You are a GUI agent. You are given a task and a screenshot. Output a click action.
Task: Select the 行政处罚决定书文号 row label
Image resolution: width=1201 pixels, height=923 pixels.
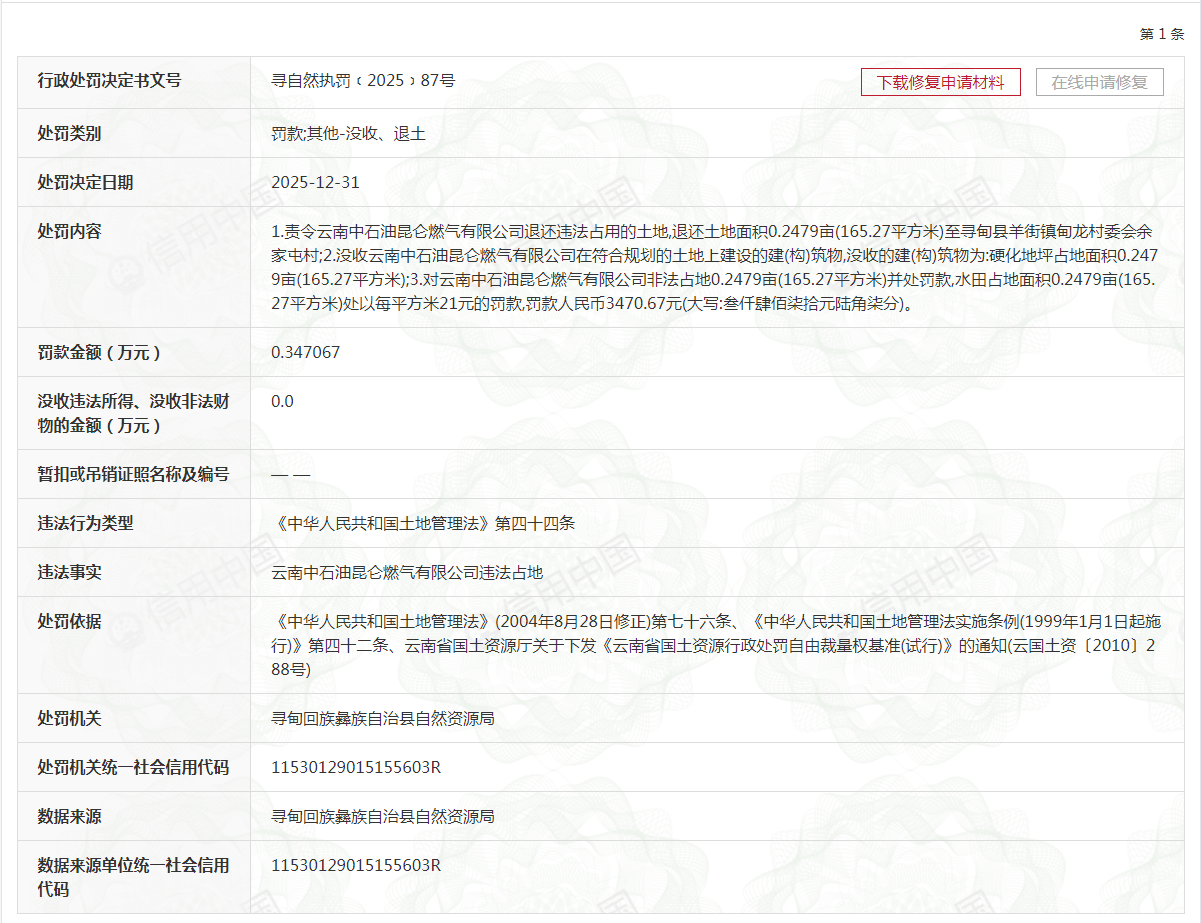[109, 81]
